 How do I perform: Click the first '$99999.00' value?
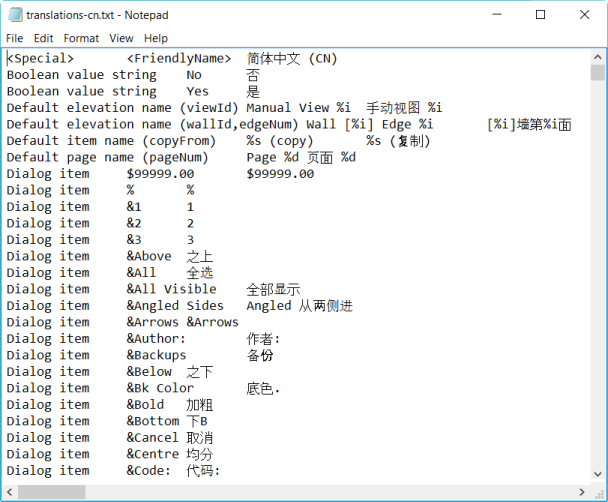click(160, 174)
